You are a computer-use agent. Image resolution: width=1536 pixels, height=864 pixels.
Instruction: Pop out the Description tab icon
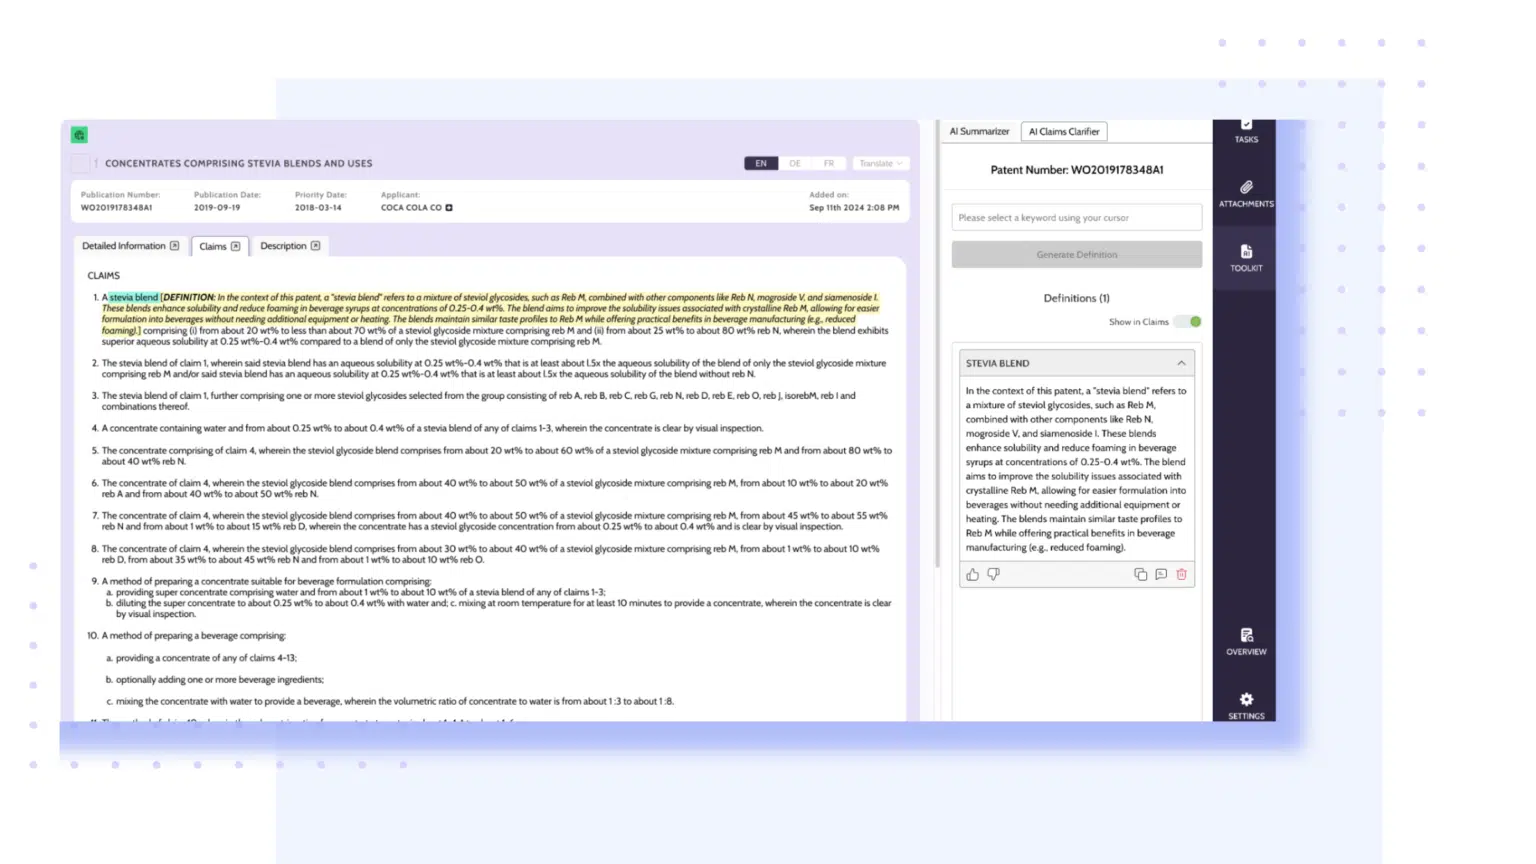coord(316,246)
